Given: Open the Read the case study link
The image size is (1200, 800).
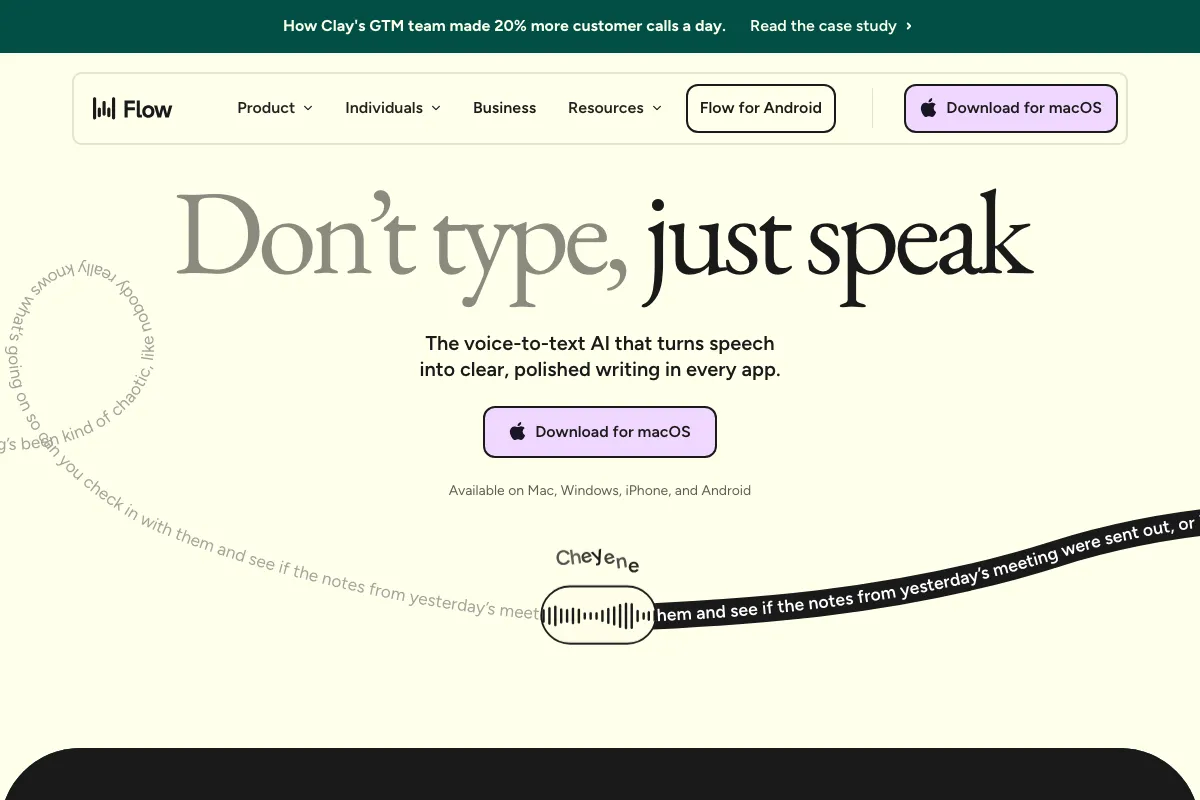Looking at the screenshot, I should coord(823,26).
